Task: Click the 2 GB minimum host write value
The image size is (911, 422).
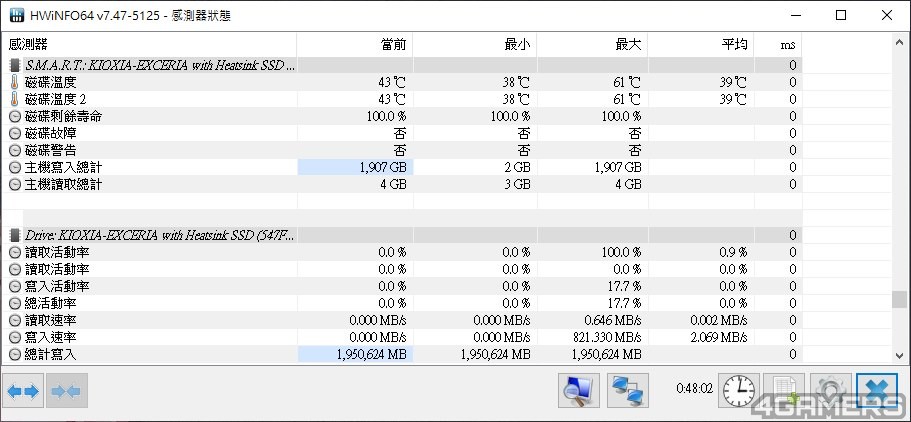Action: click(x=517, y=167)
